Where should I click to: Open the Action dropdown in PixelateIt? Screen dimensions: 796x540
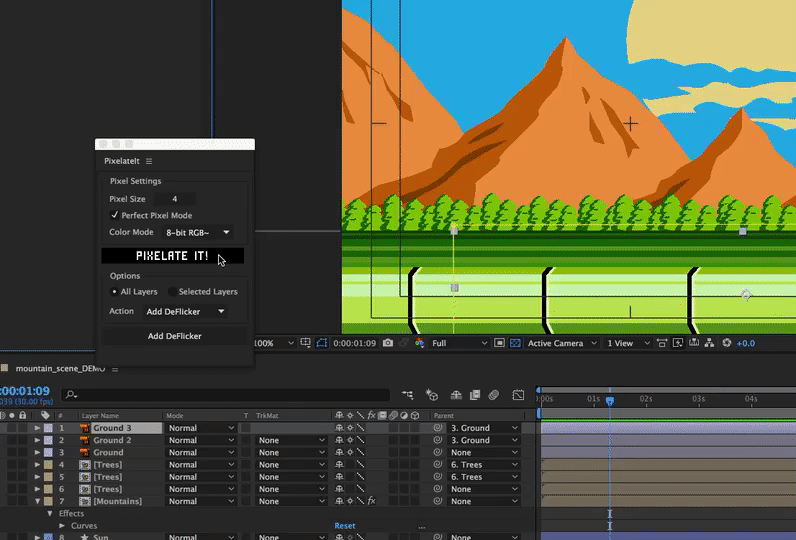click(x=185, y=311)
